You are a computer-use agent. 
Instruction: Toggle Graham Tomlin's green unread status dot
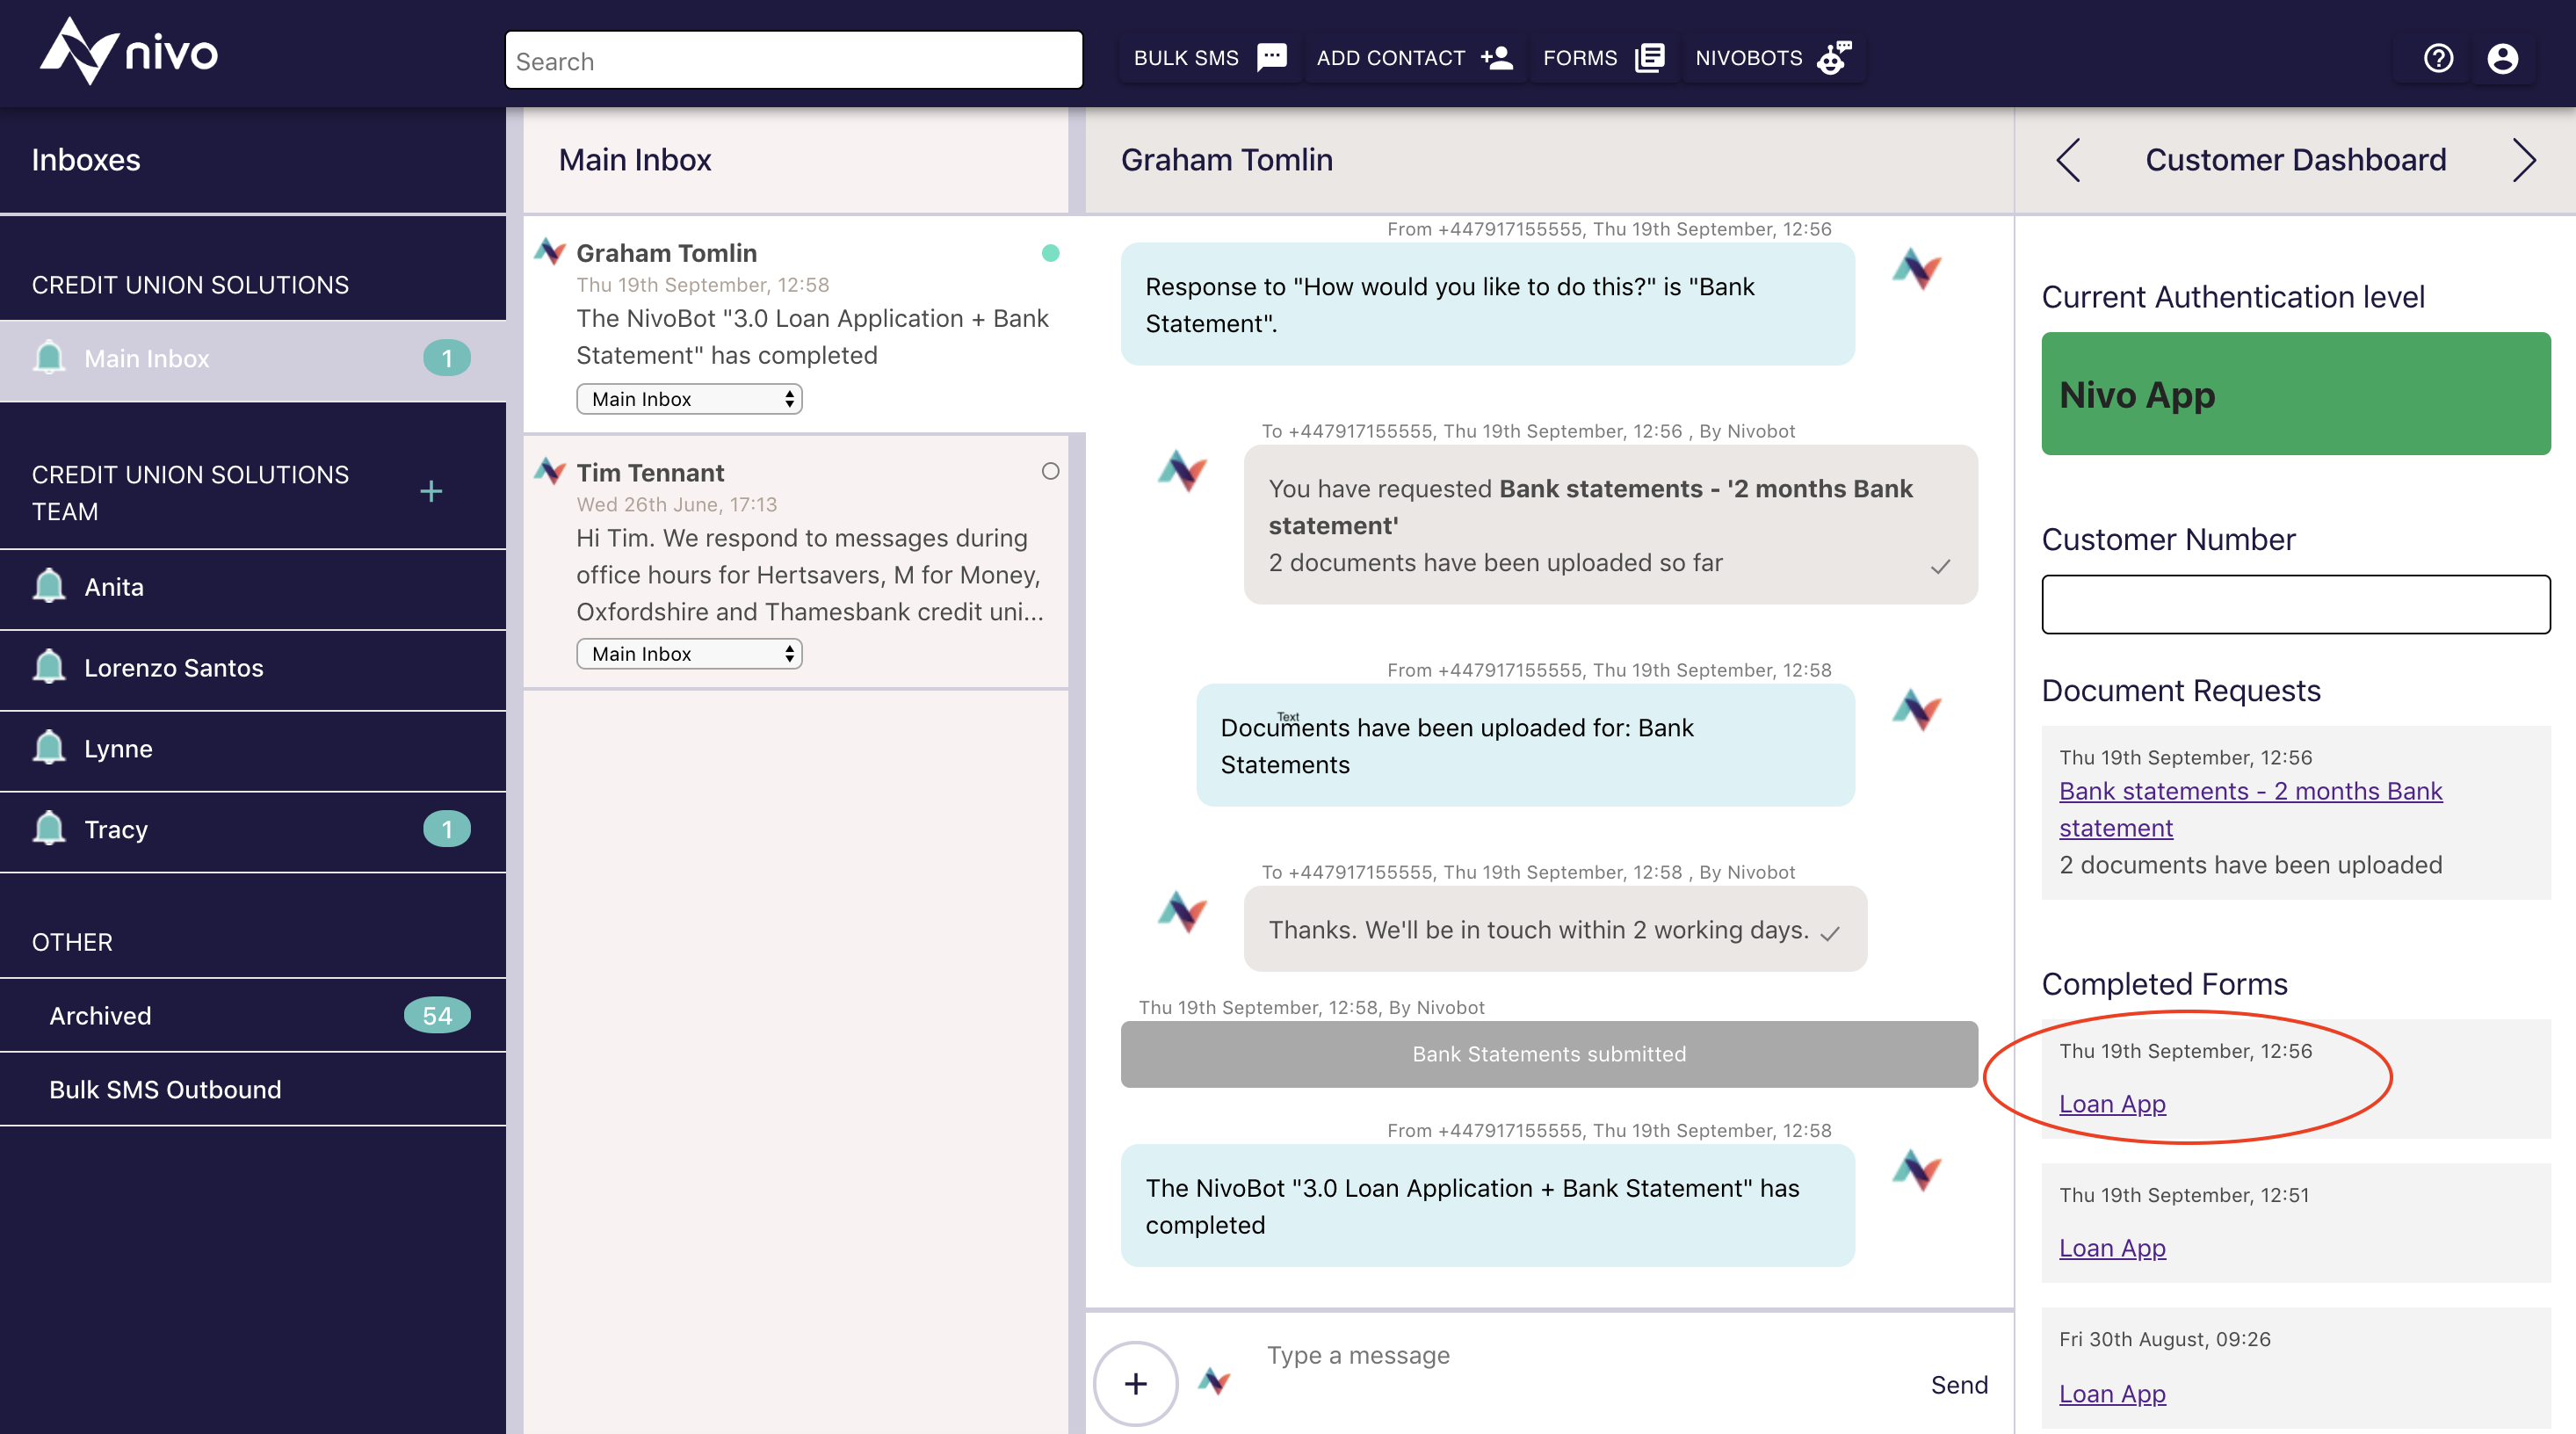1050,253
